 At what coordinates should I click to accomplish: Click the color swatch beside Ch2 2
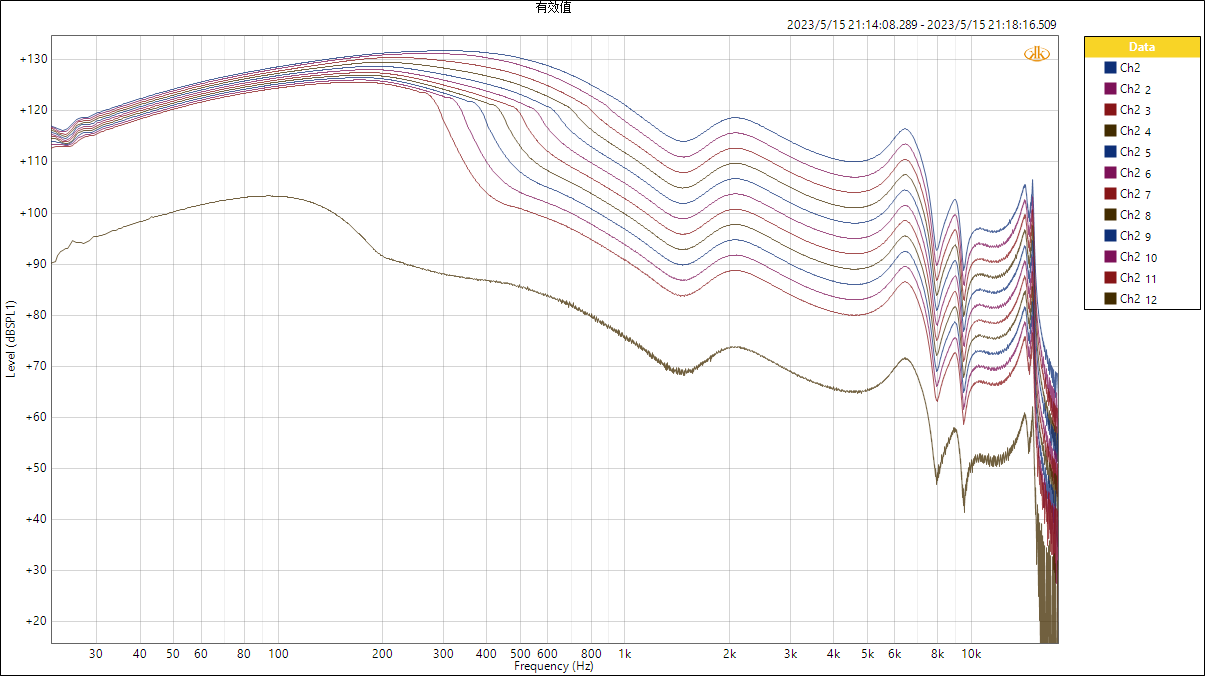(x=1110, y=89)
